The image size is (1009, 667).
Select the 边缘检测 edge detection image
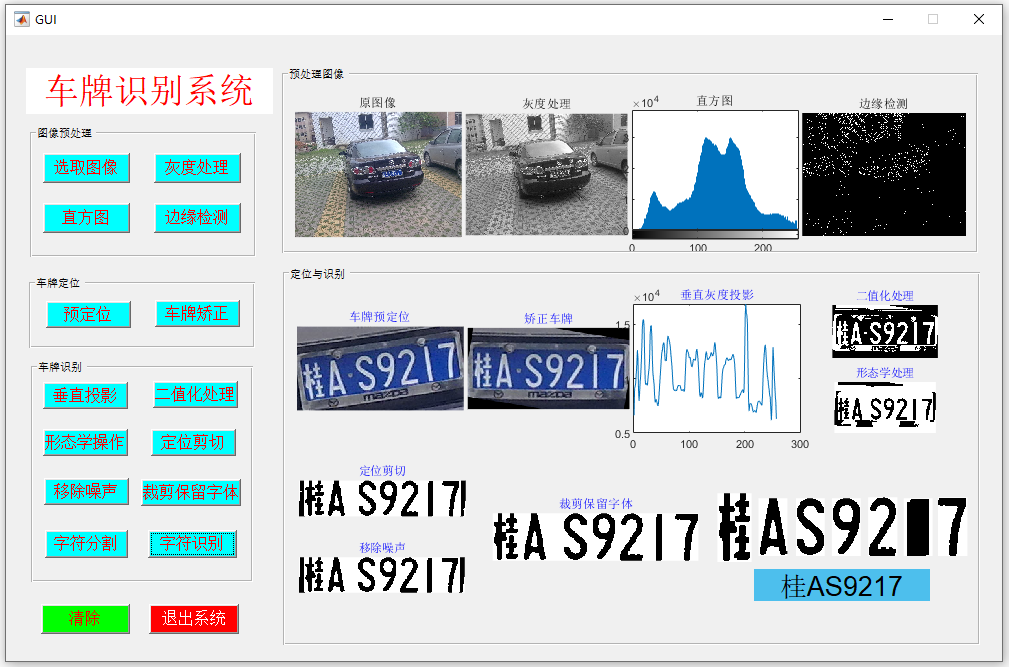click(x=884, y=174)
